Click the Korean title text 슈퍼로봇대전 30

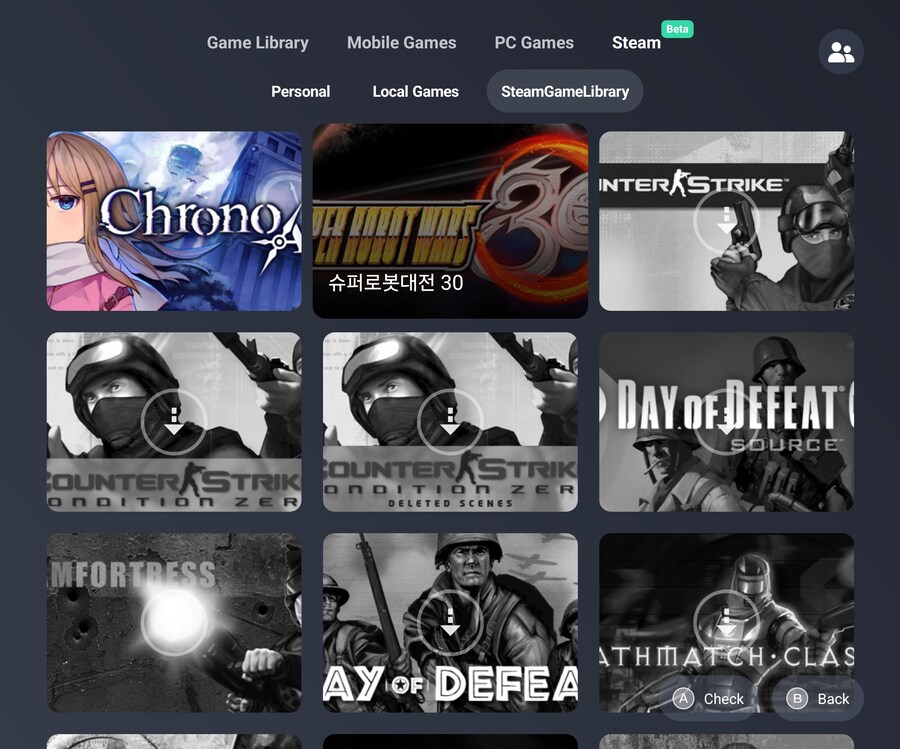(x=395, y=282)
